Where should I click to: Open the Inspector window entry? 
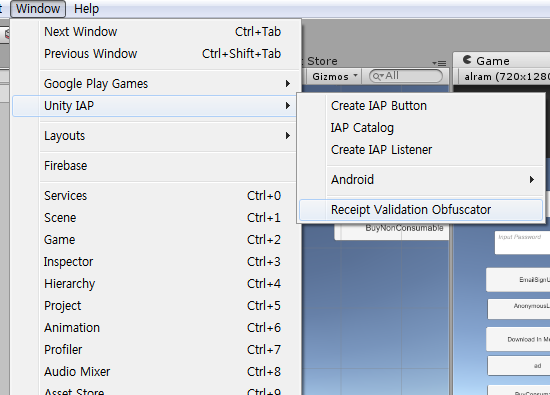click(156, 262)
